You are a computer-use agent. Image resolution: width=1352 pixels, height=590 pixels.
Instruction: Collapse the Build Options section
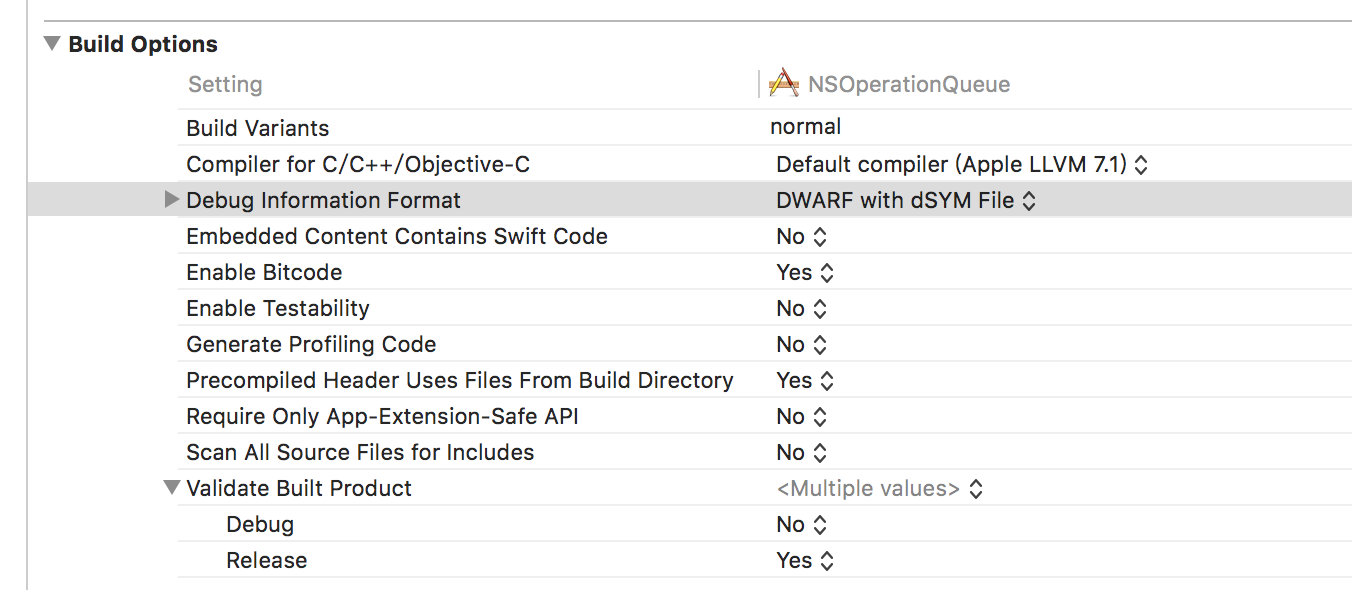pos(51,44)
